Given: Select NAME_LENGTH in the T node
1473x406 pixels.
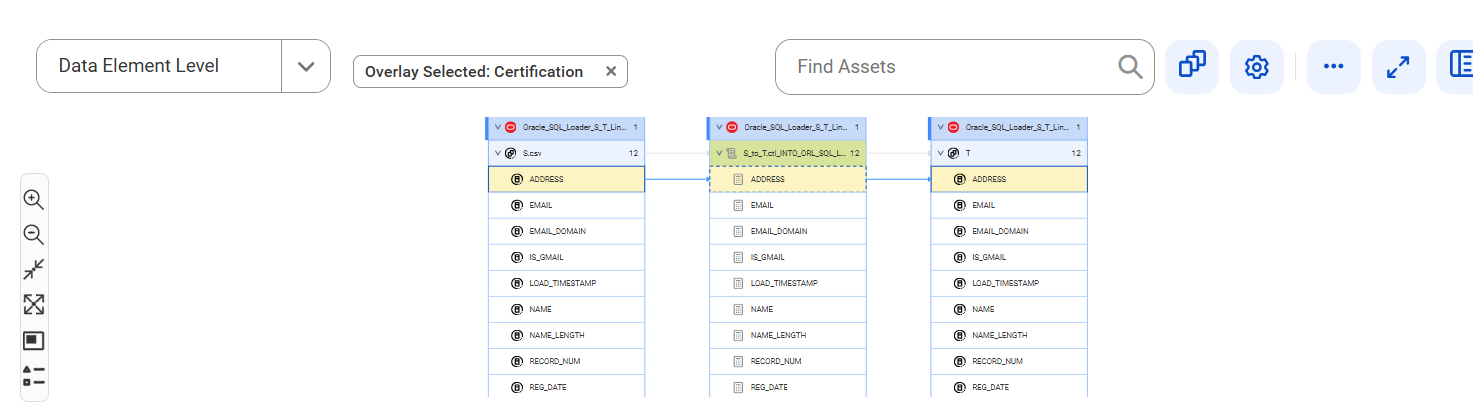Looking at the screenshot, I should [1009, 335].
